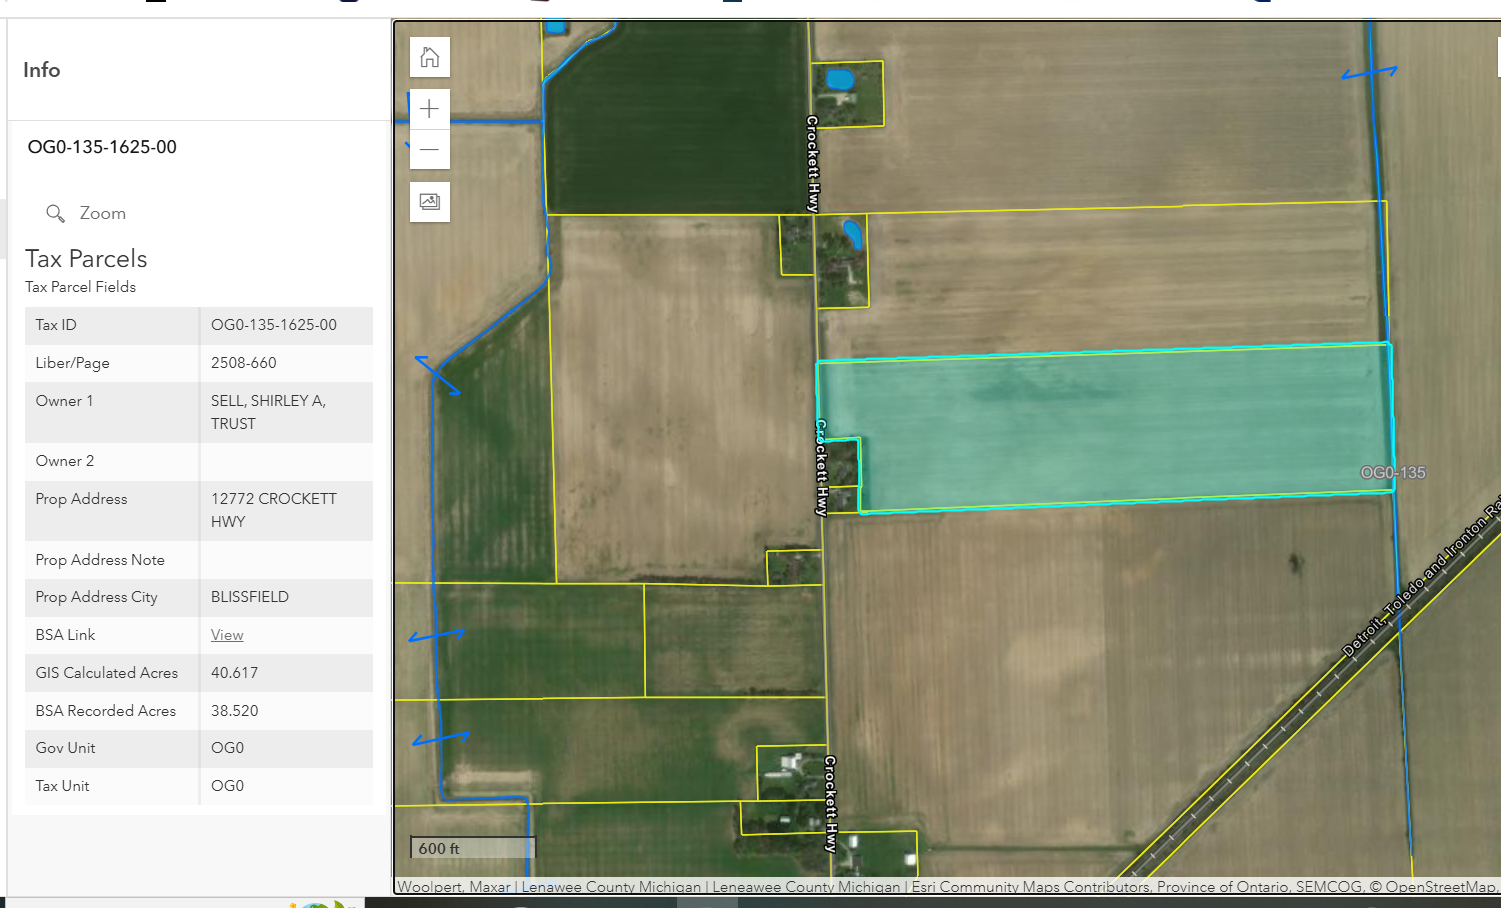Click the GIS Calculated Acres value 40.617
The height and width of the screenshot is (908, 1501).
[234, 673]
